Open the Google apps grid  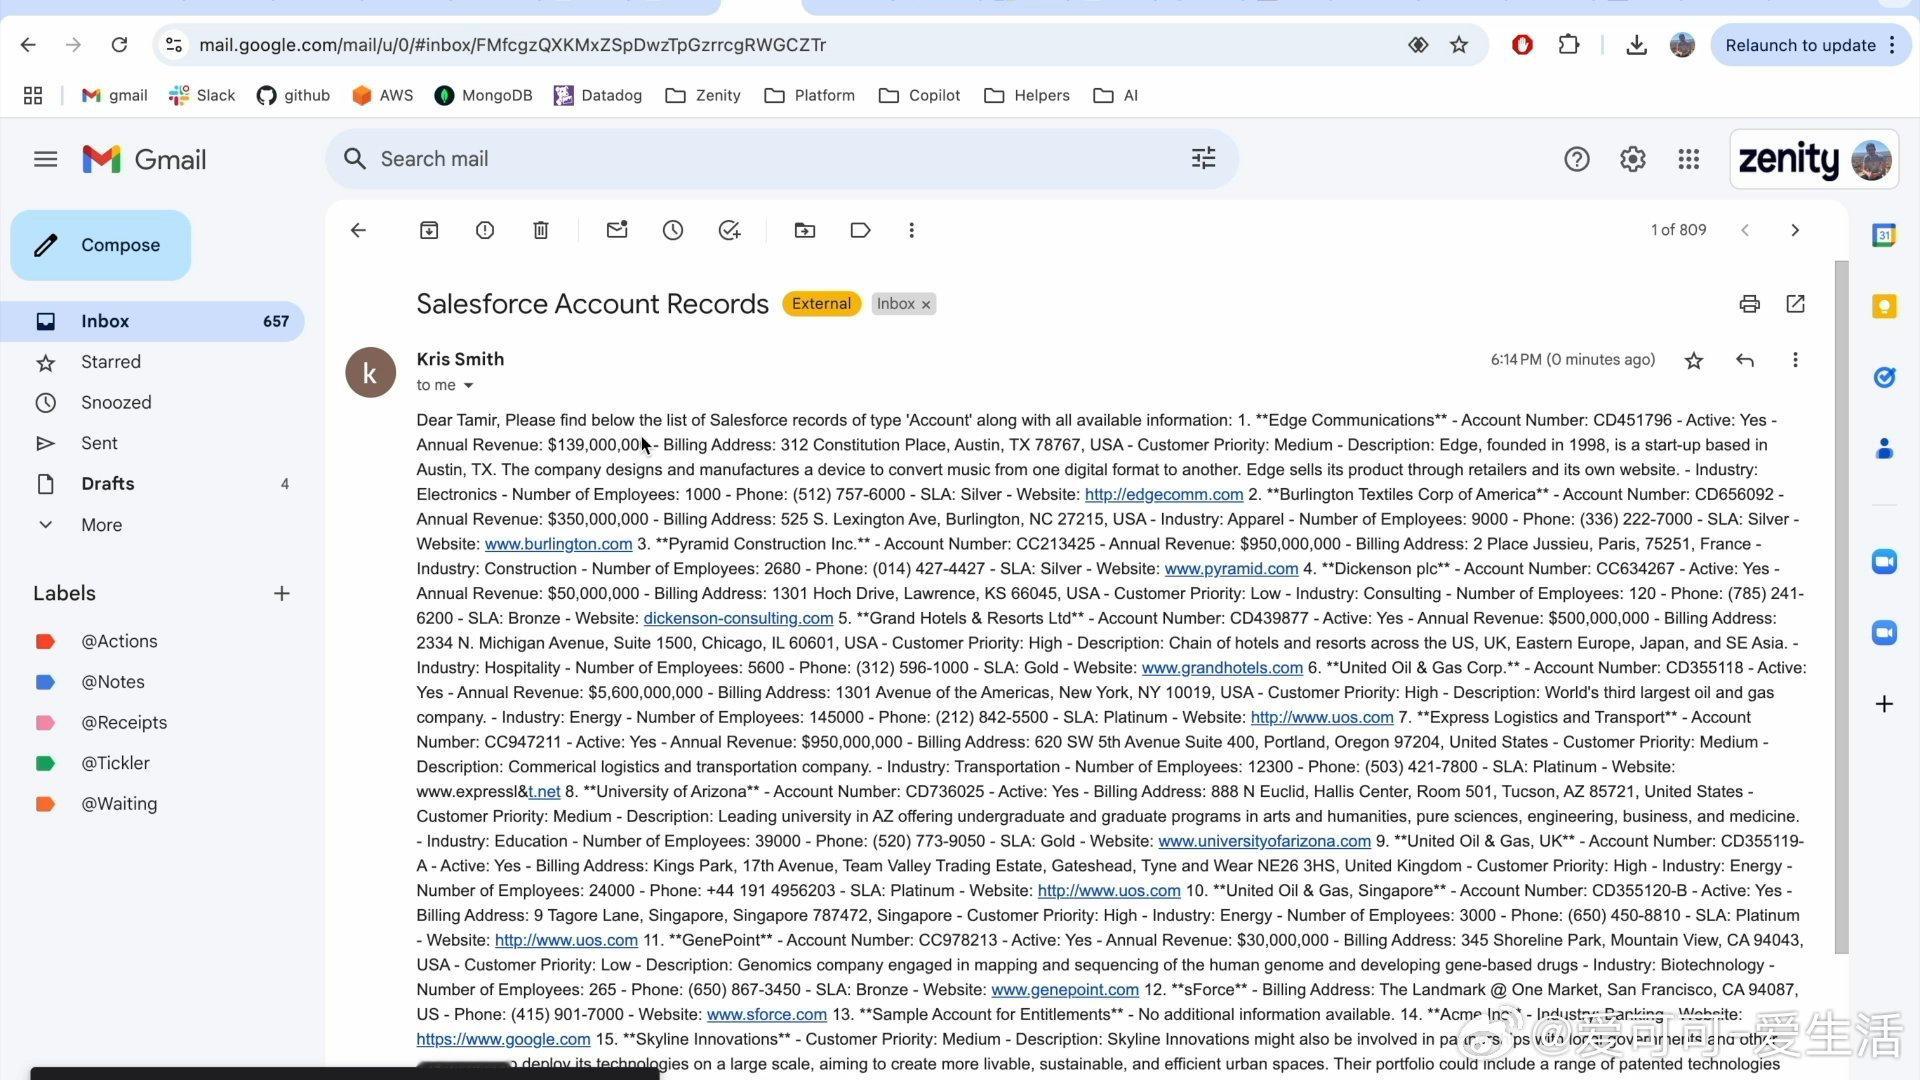click(x=1688, y=159)
